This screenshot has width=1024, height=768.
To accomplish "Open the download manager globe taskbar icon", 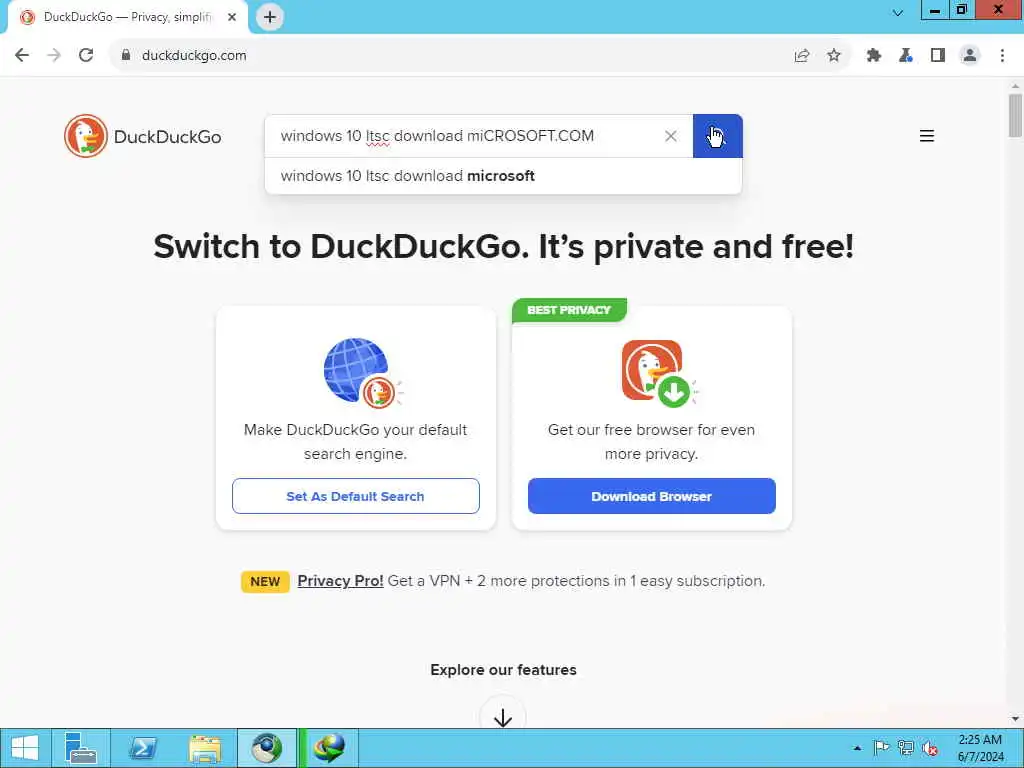I will tap(329, 748).
